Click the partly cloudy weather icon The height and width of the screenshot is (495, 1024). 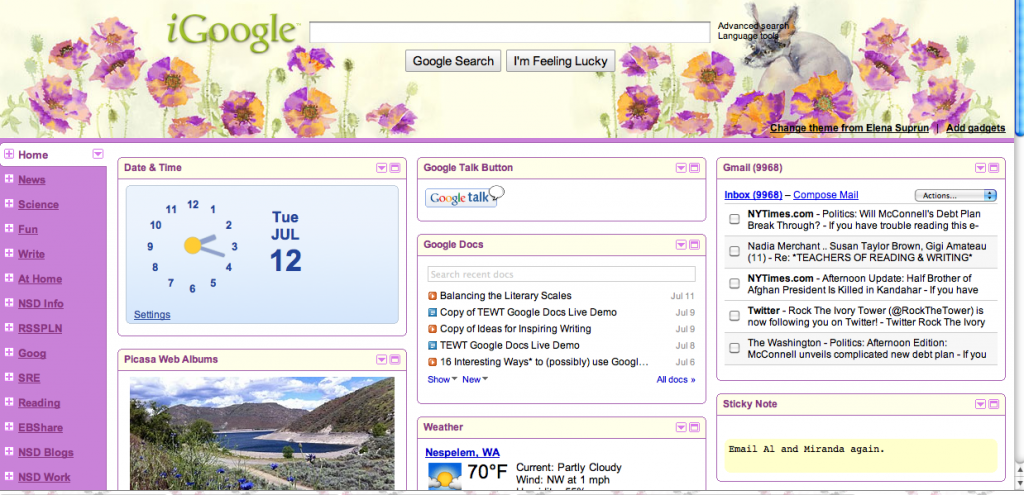pyautogui.click(x=444, y=477)
